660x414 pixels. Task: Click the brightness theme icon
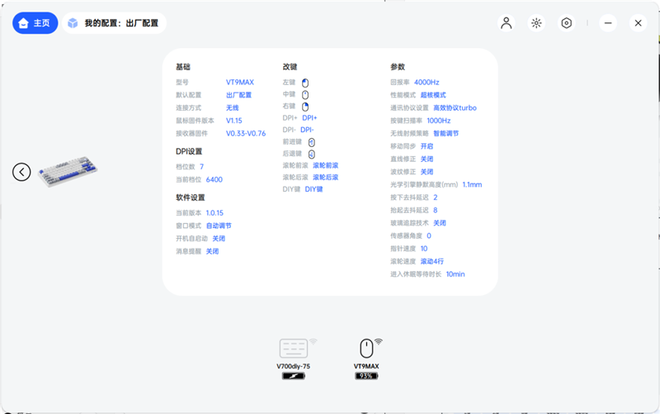click(536, 23)
